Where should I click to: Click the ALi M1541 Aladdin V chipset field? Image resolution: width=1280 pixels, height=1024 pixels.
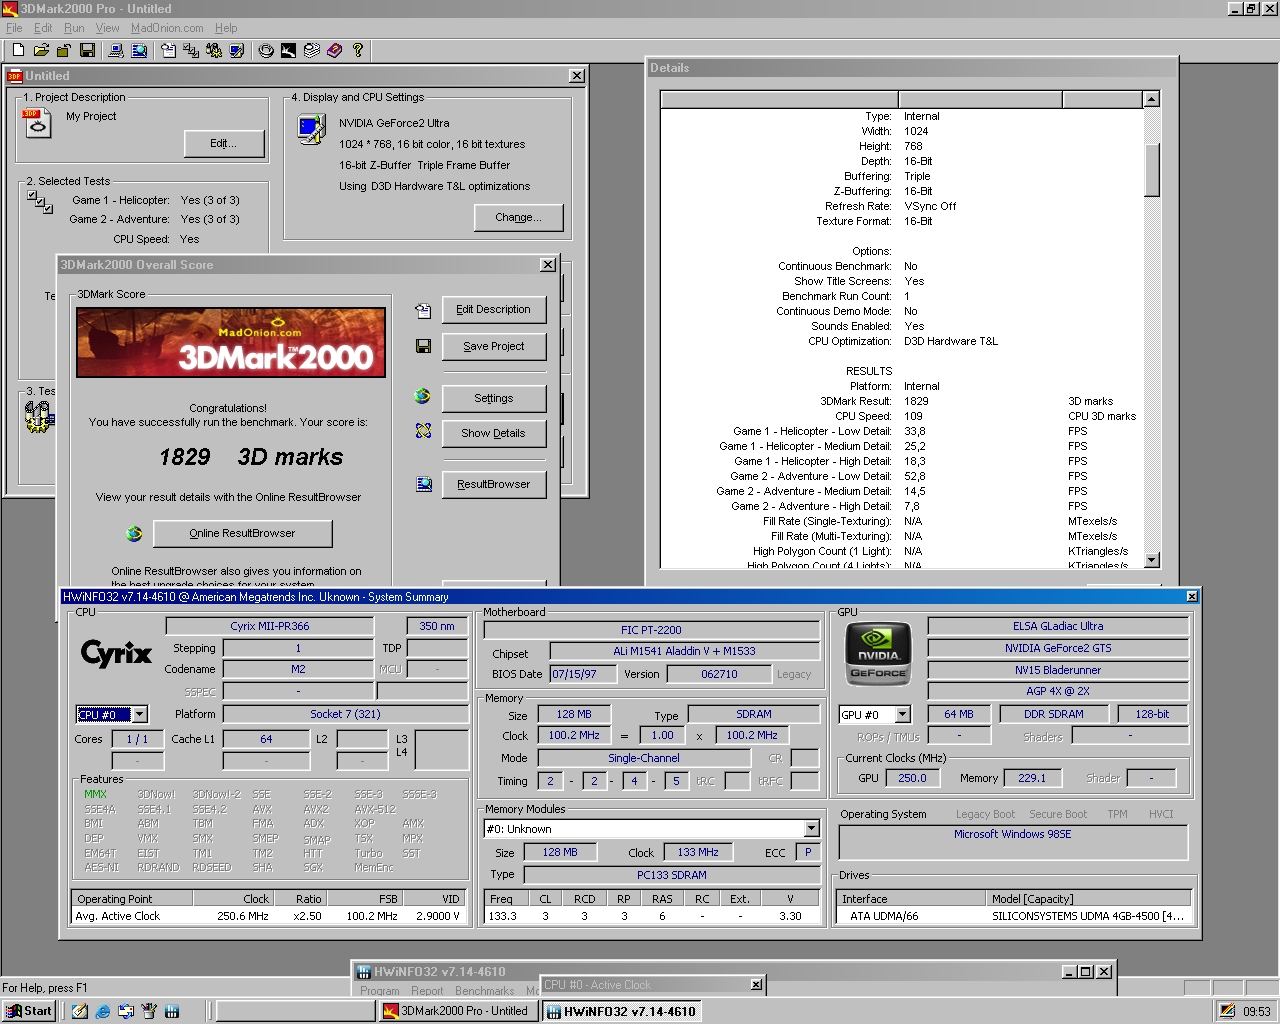[684, 651]
